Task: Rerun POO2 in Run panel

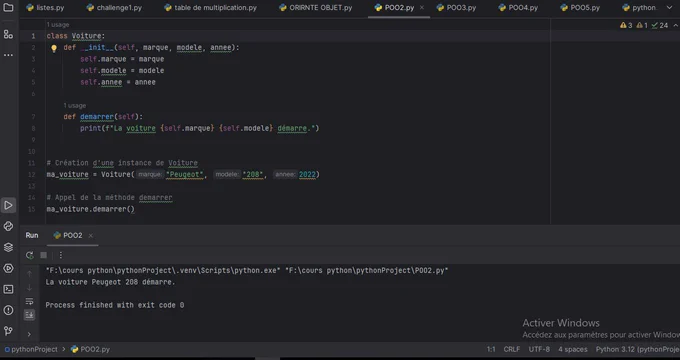Action: (29, 255)
